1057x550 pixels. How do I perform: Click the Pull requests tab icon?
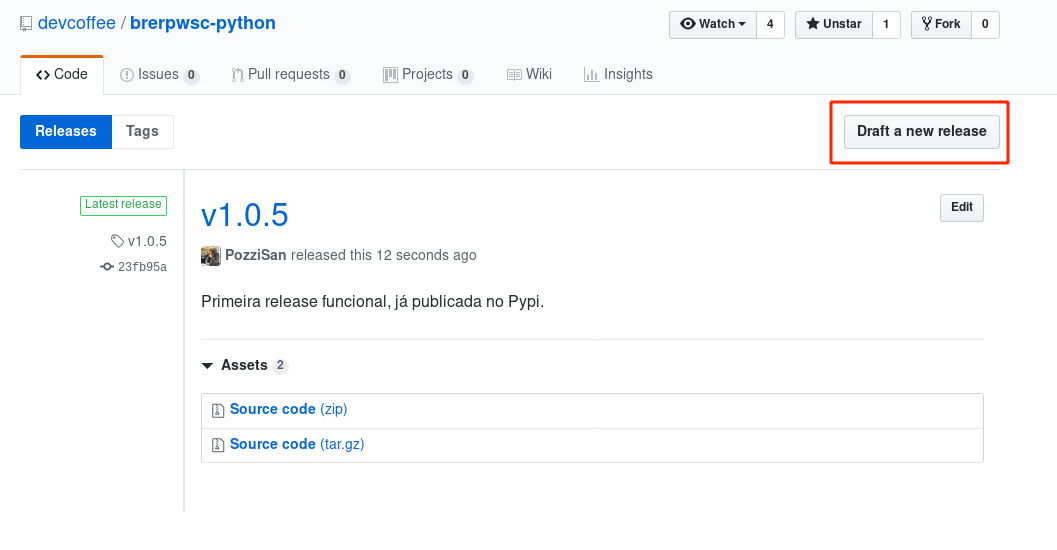tap(237, 75)
